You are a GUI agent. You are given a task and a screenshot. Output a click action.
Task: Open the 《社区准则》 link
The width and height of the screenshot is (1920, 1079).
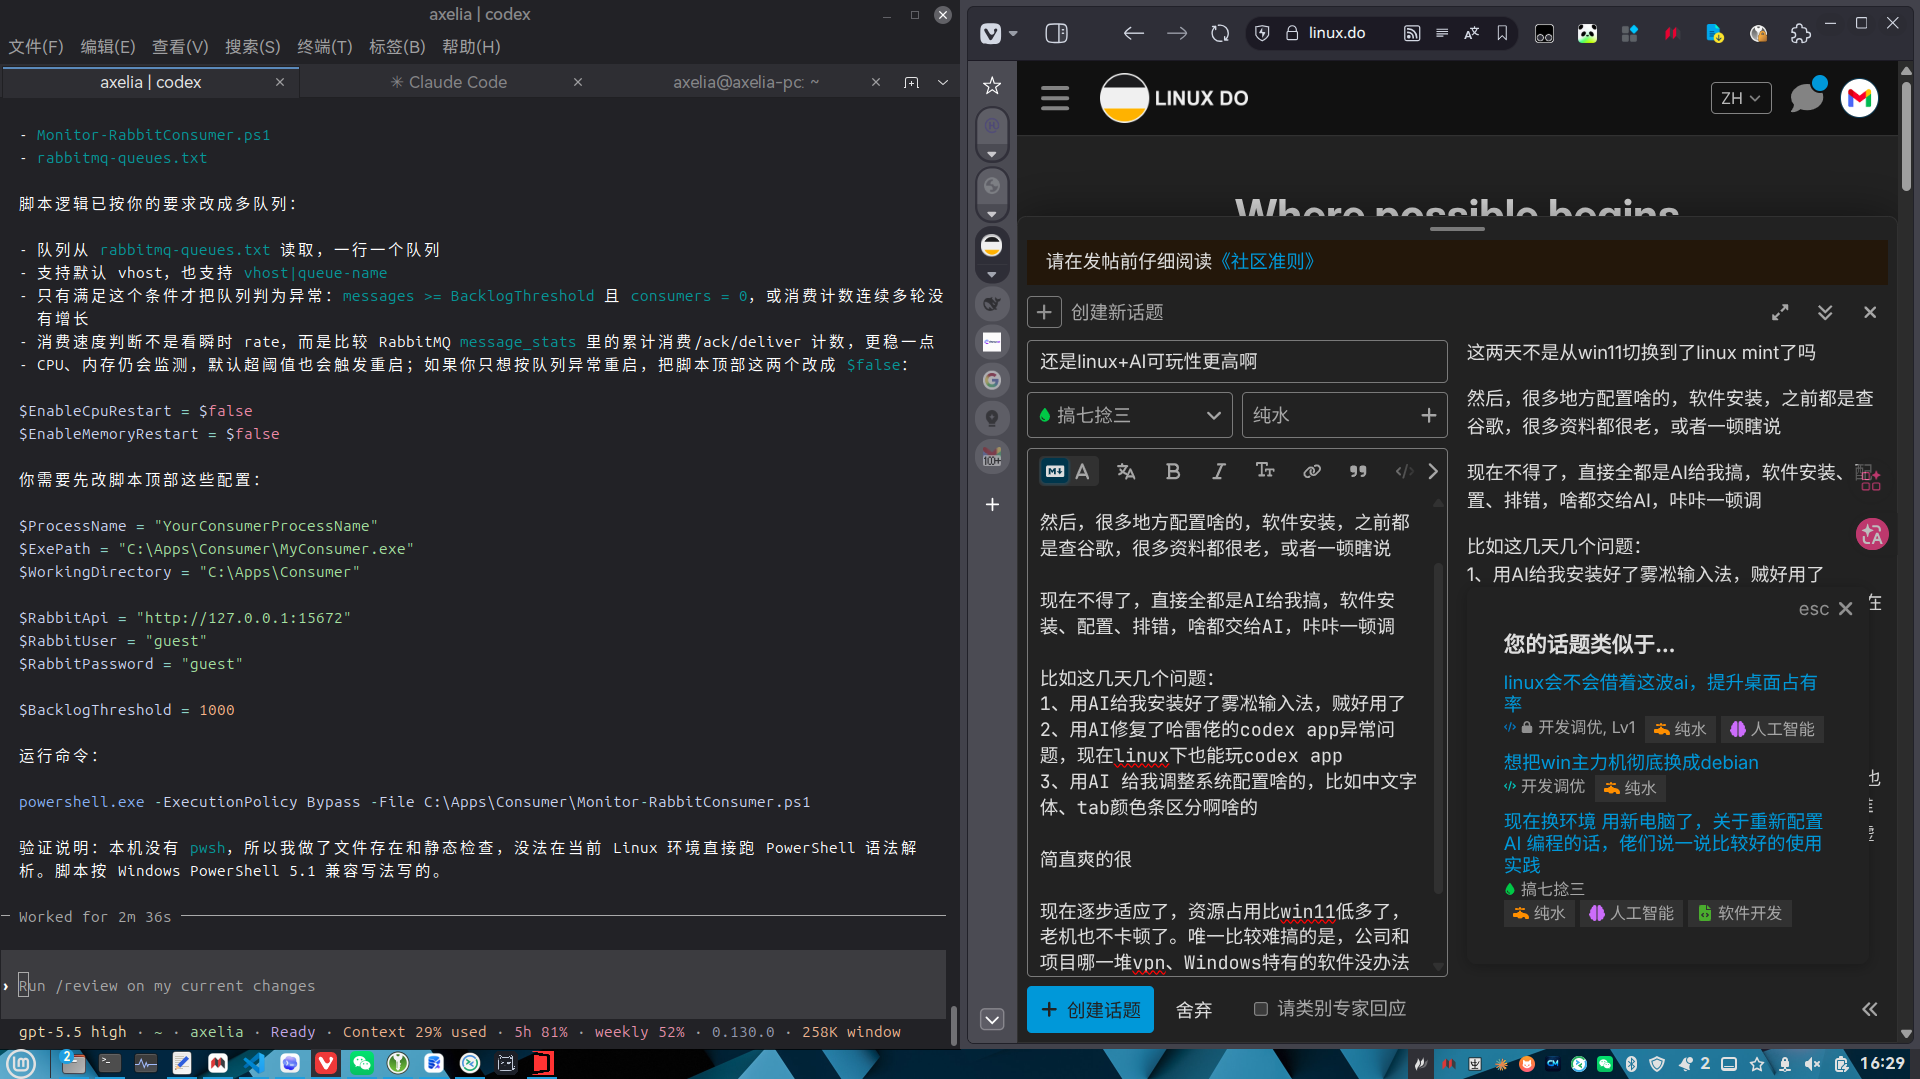[1266, 261]
